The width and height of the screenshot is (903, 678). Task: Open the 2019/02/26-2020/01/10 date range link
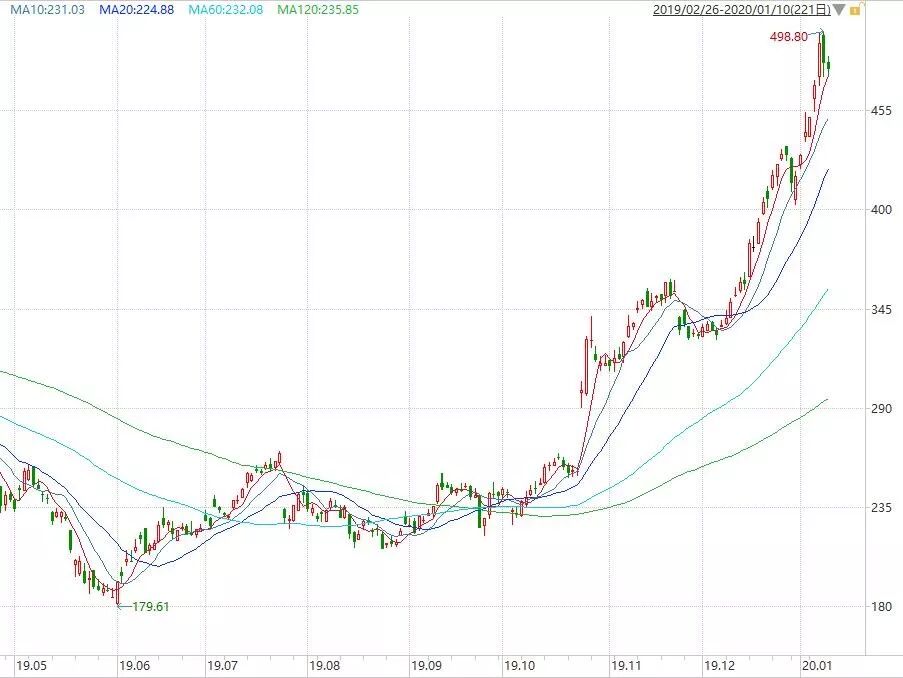click(742, 10)
